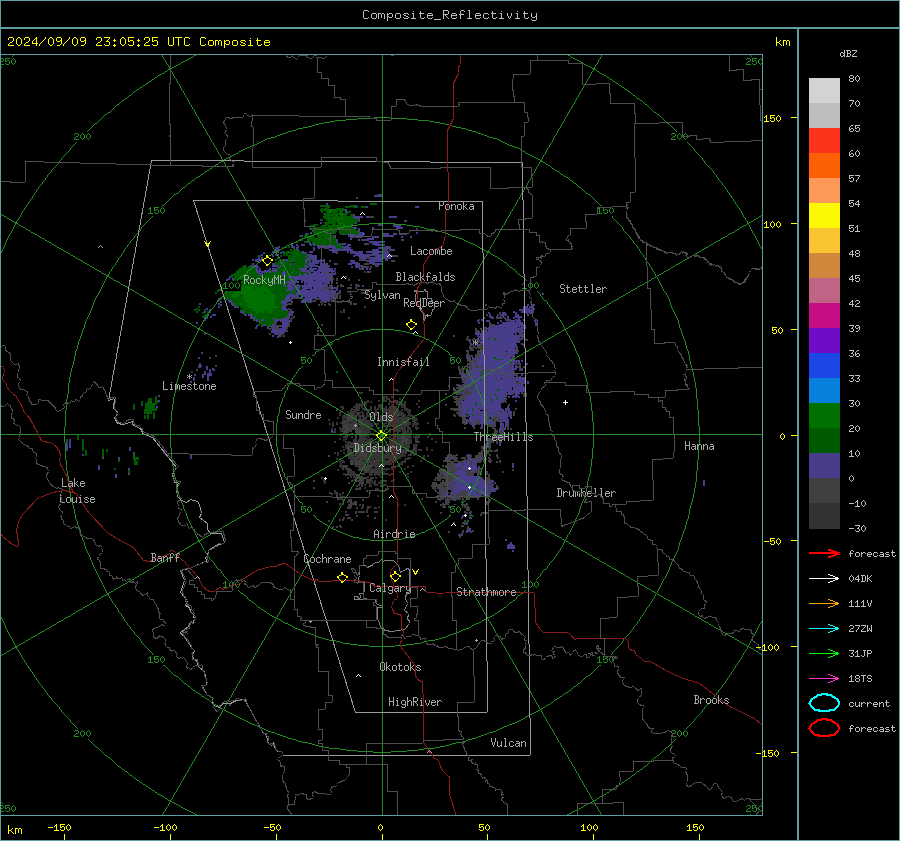Choose the purple 36-39 dBZ color swatch
Image resolution: width=900 pixels, height=841 pixels.
coord(824,340)
